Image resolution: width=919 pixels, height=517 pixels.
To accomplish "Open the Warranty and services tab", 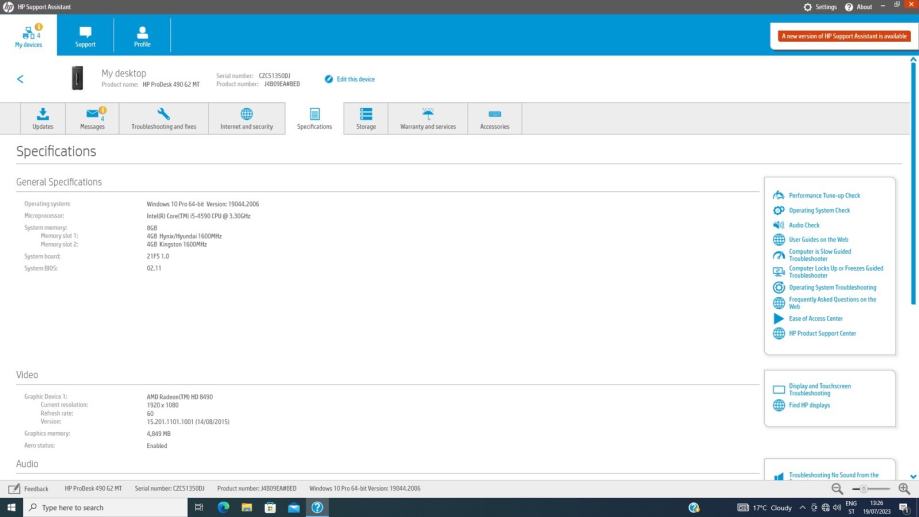I will 427,118.
